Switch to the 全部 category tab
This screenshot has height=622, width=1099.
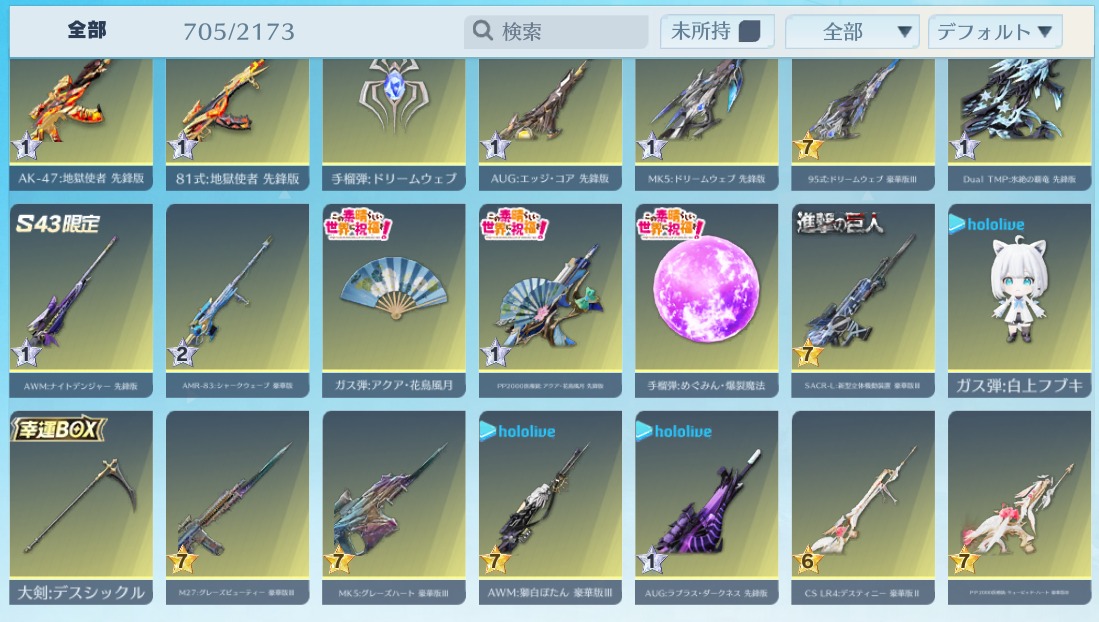(x=87, y=30)
